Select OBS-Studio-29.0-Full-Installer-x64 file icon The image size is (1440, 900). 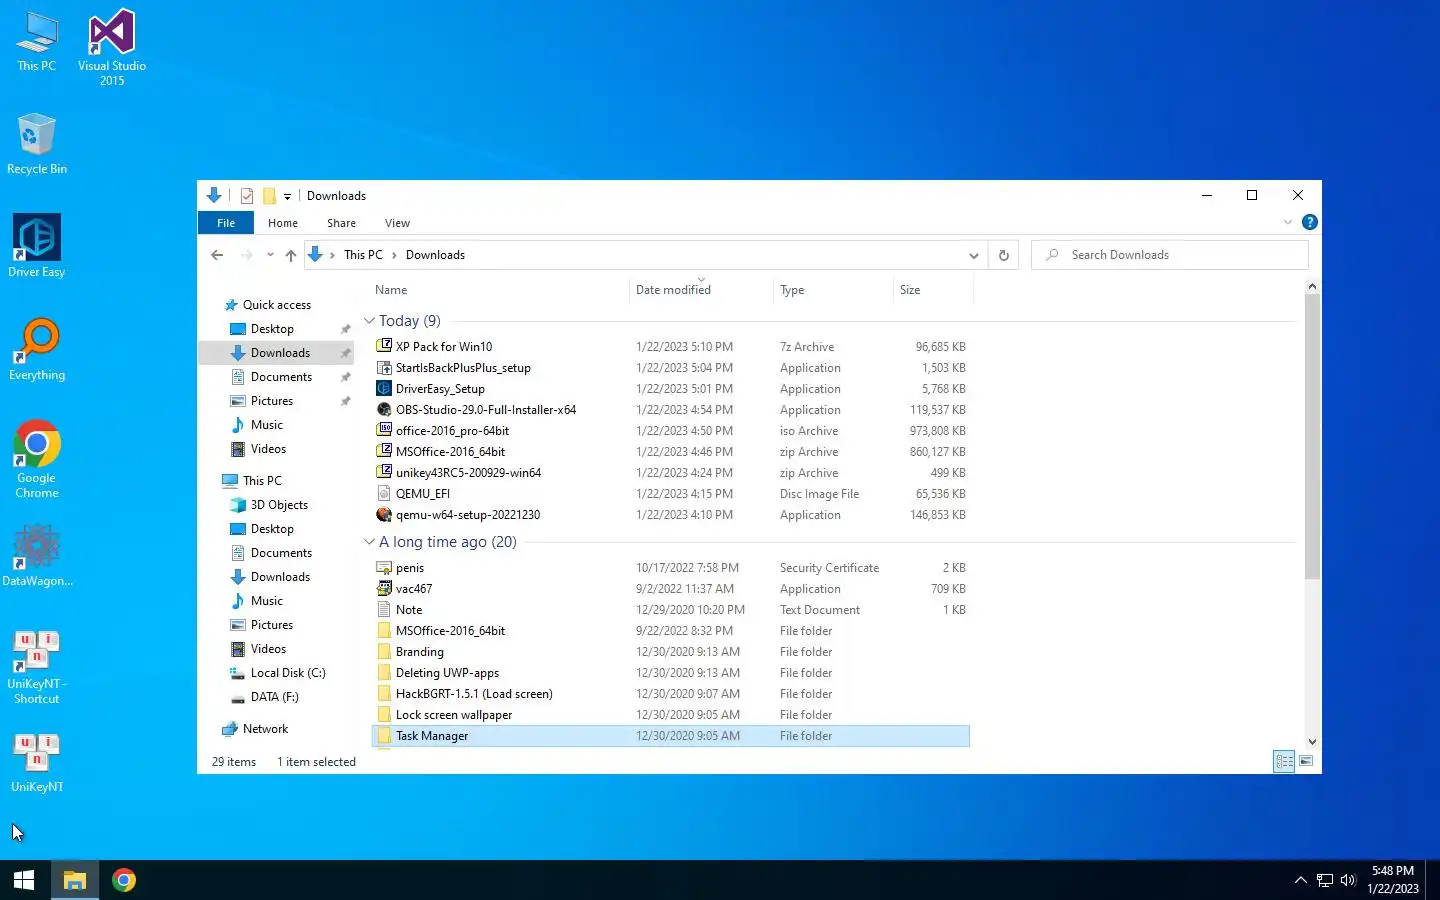(x=384, y=409)
